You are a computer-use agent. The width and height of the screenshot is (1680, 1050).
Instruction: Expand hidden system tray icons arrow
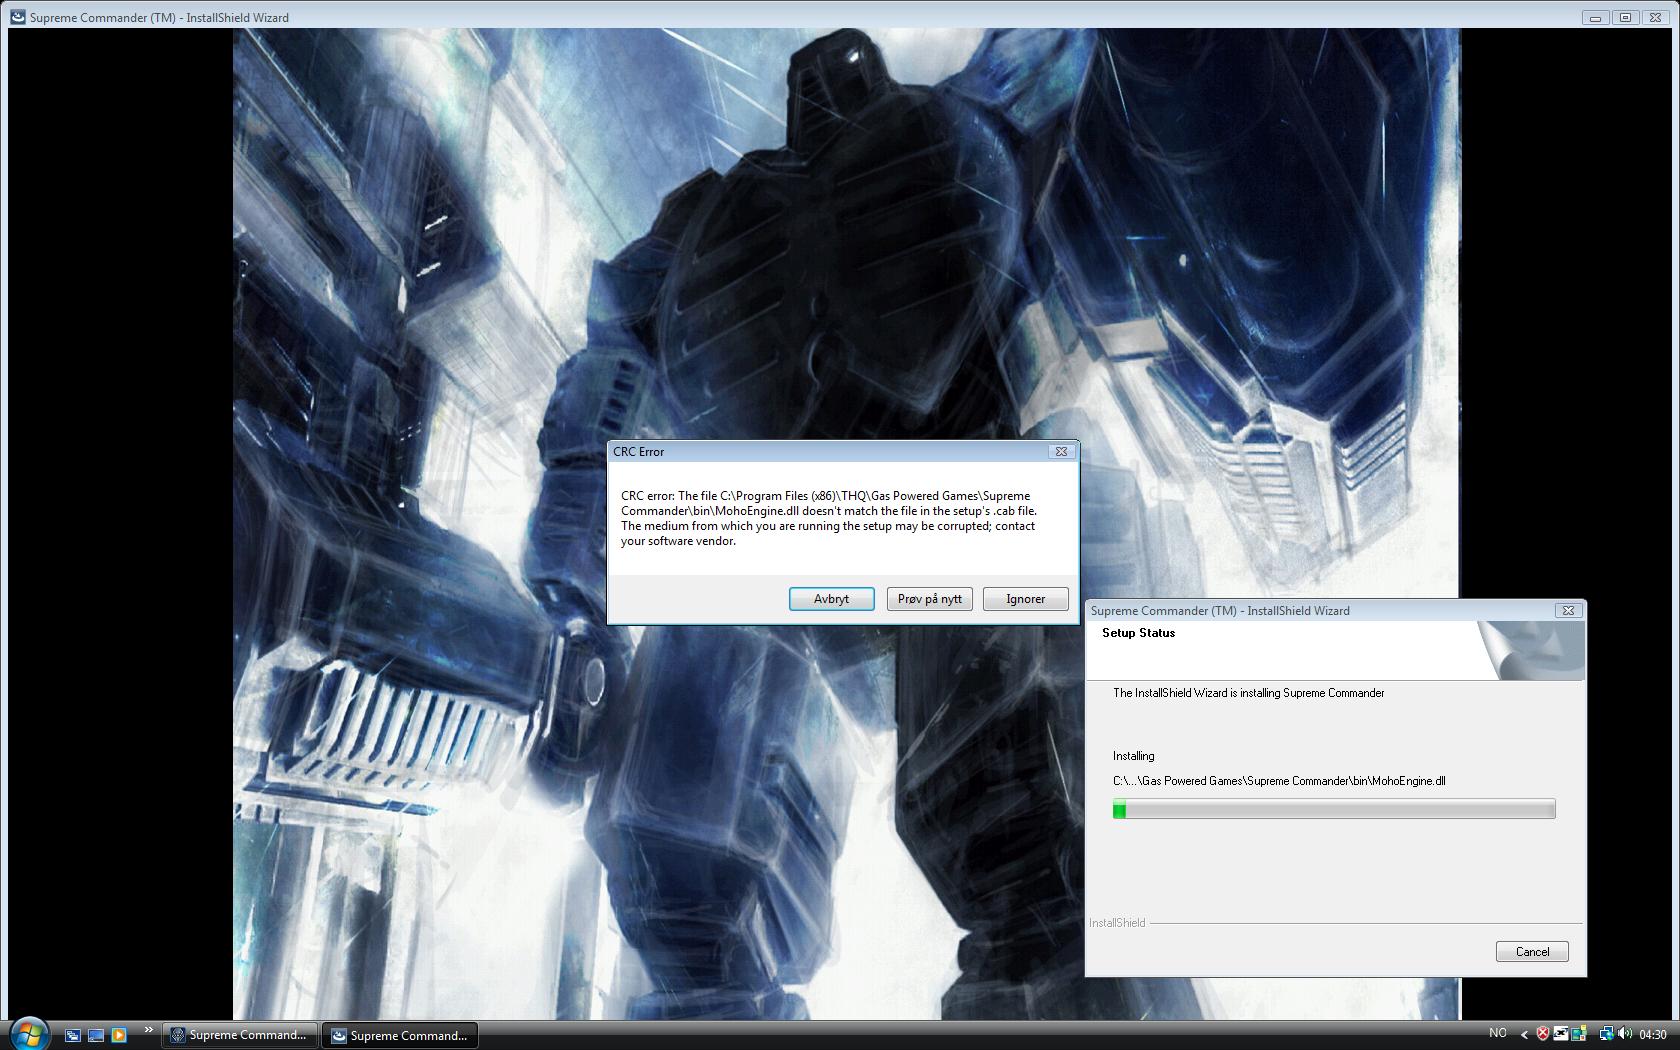click(x=1524, y=1035)
